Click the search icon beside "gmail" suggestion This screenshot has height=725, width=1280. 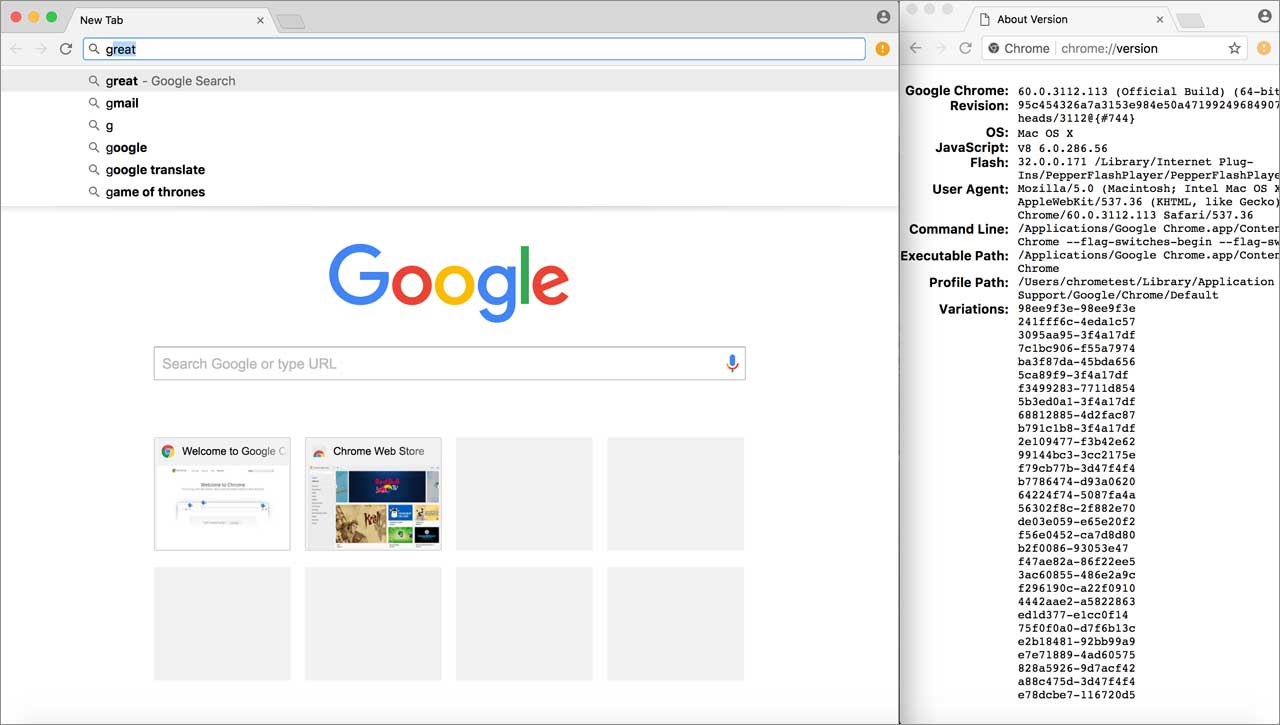(x=94, y=103)
